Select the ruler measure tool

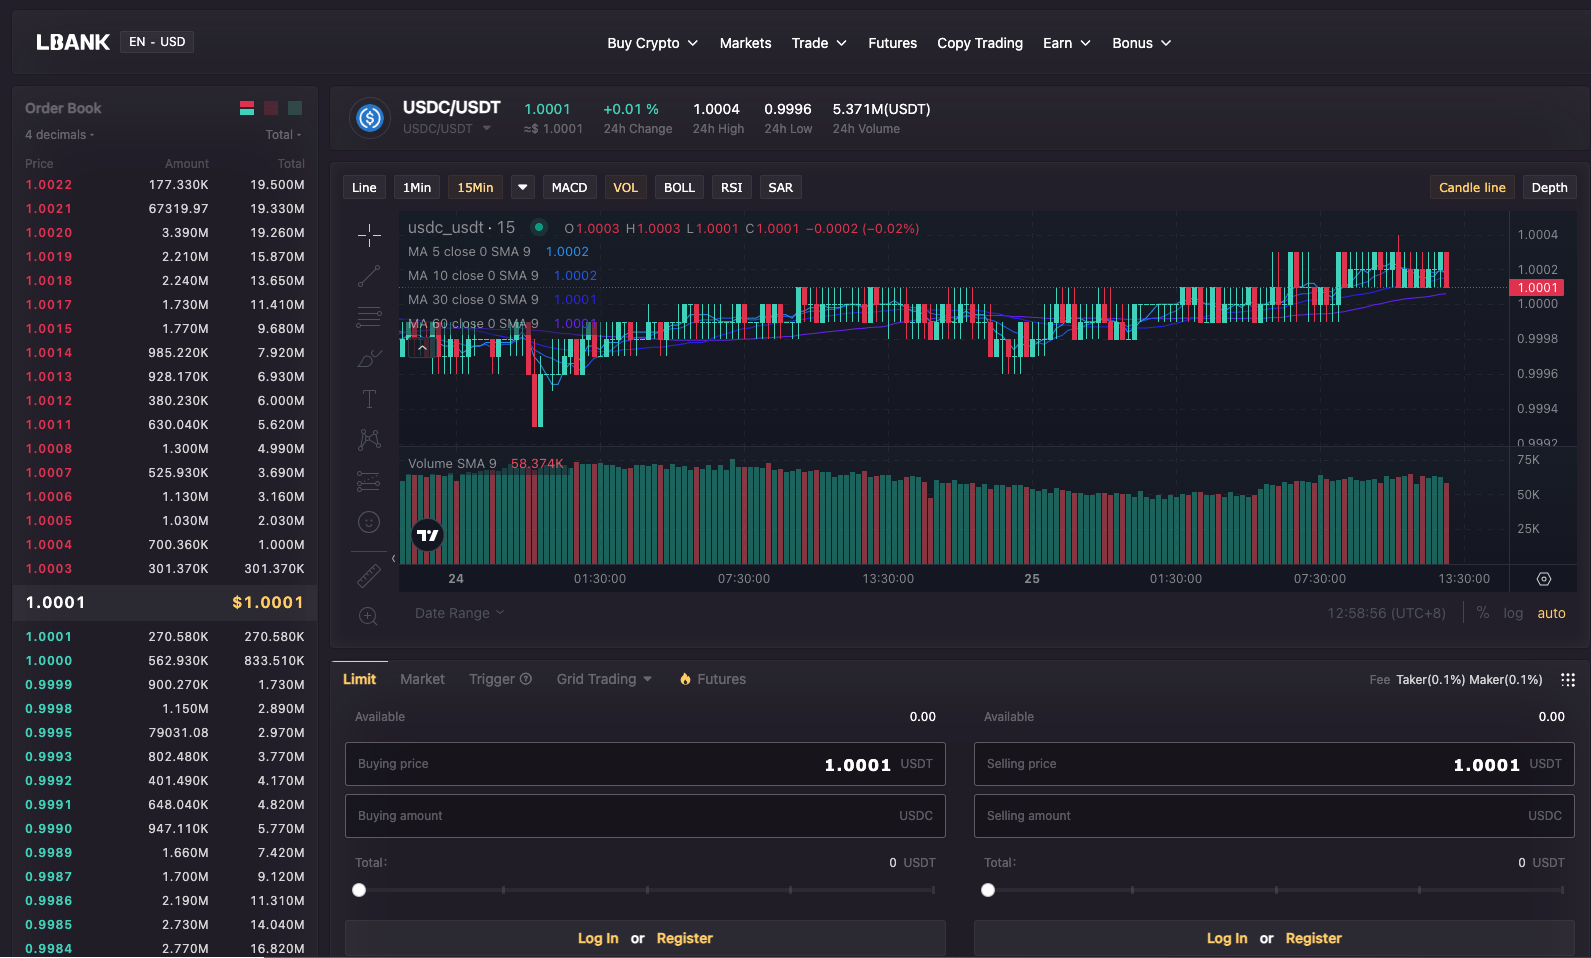(x=369, y=576)
